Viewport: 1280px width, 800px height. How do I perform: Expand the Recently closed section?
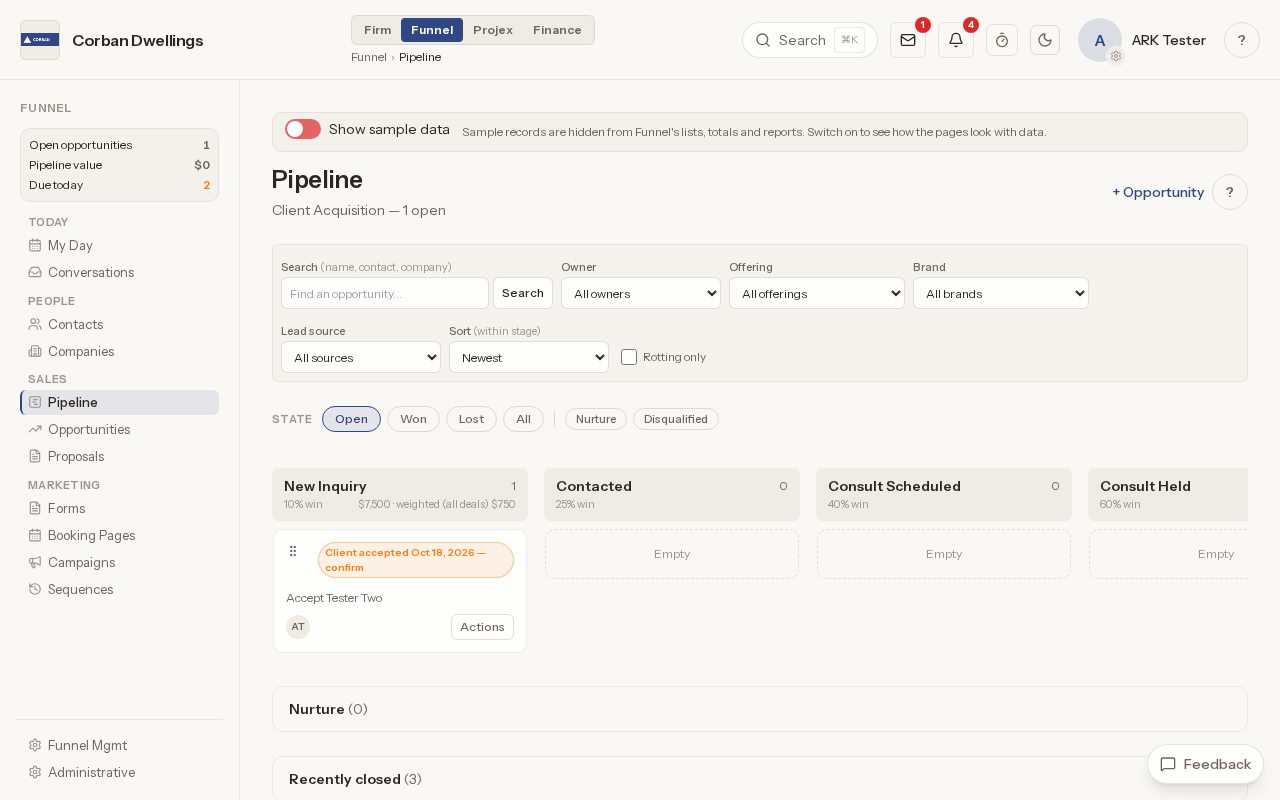[x=760, y=779]
